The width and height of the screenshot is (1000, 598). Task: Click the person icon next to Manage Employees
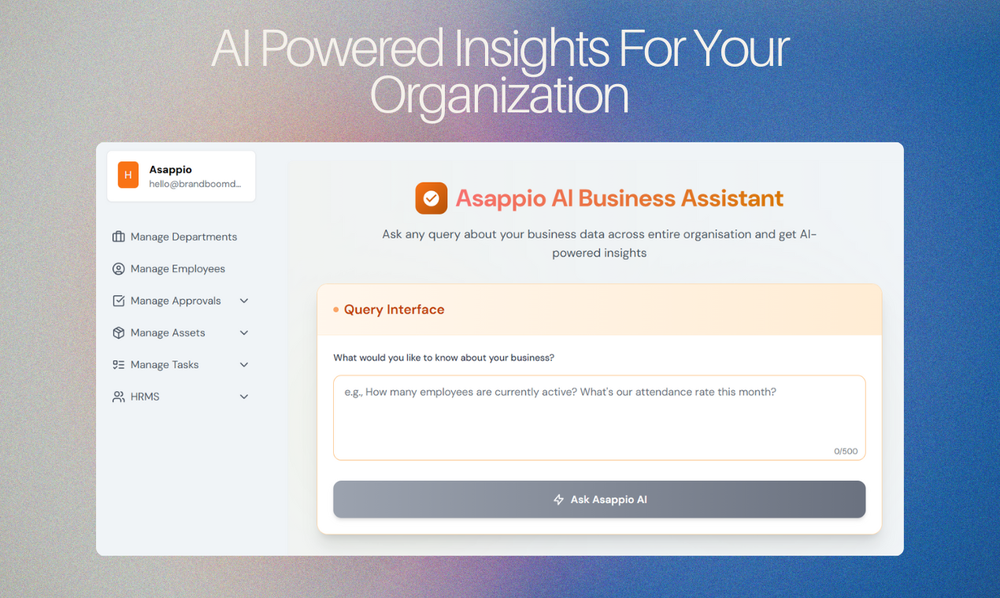point(119,268)
